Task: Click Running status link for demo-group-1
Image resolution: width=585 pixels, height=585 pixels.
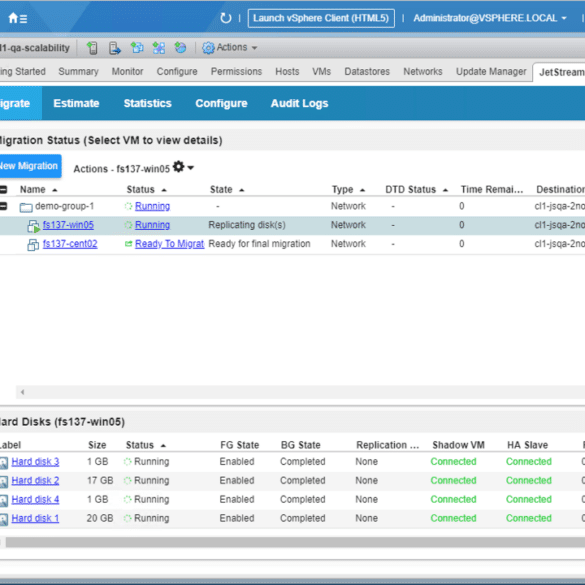Action: (152, 206)
